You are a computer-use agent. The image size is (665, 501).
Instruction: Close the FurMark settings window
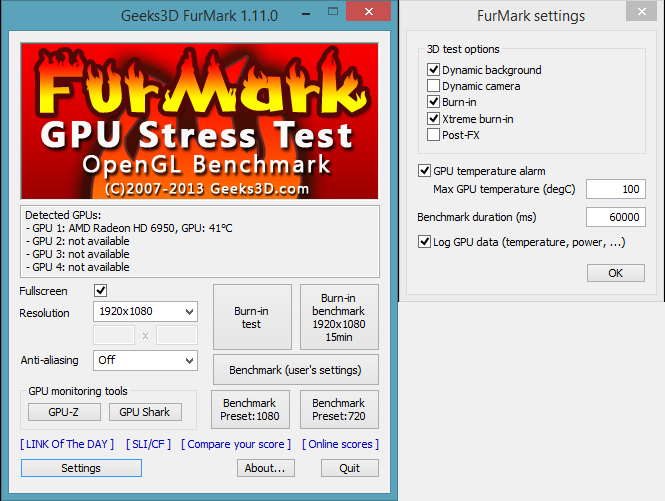pos(642,11)
